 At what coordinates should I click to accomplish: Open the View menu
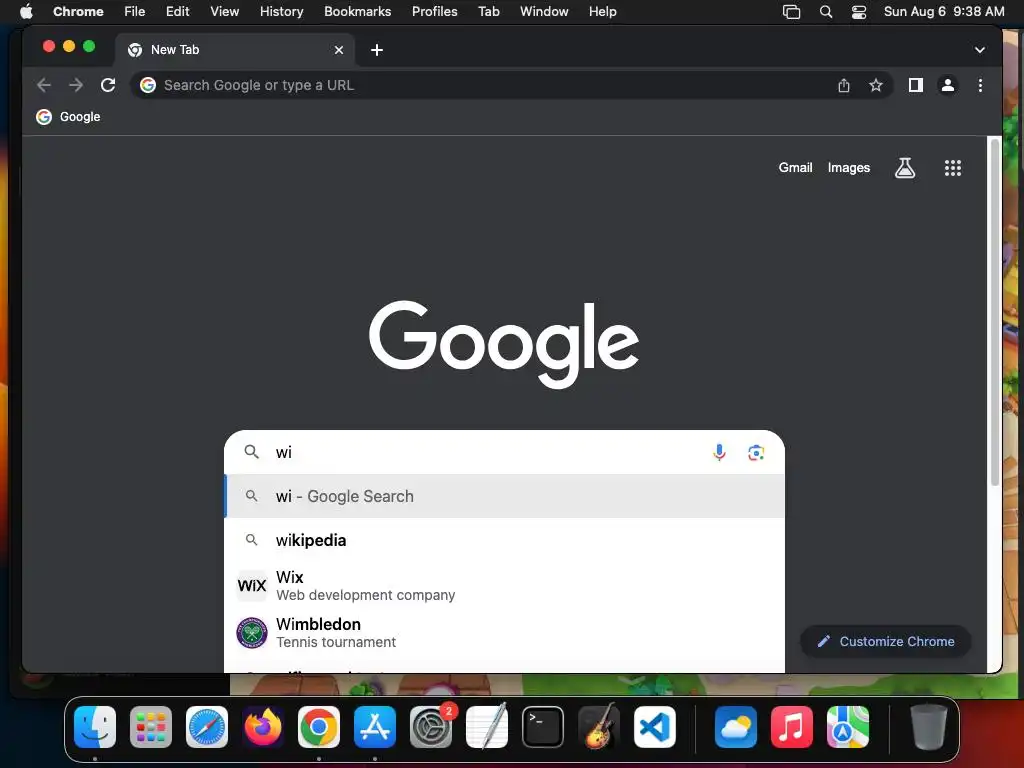(224, 12)
